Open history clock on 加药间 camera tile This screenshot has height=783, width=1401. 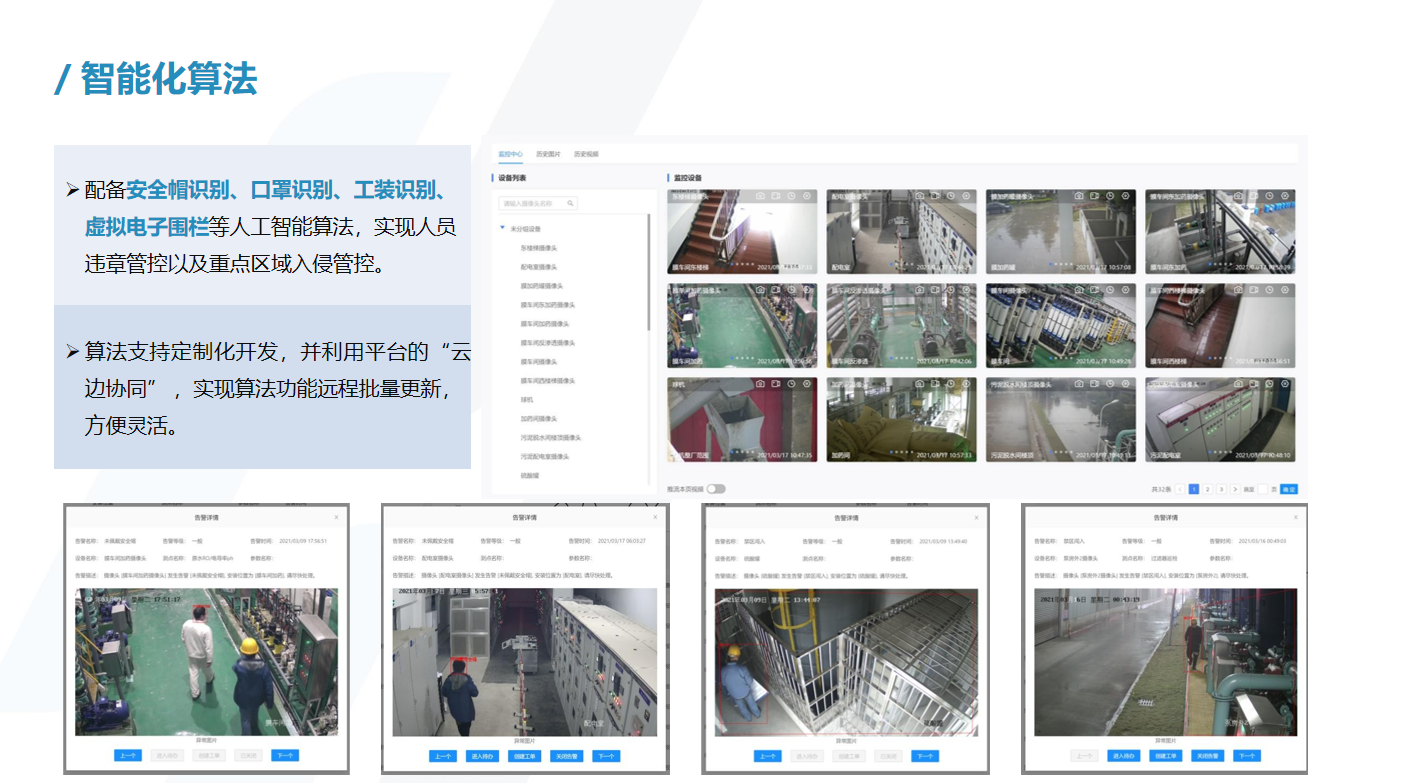pyautogui.click(x=951, y=384)
